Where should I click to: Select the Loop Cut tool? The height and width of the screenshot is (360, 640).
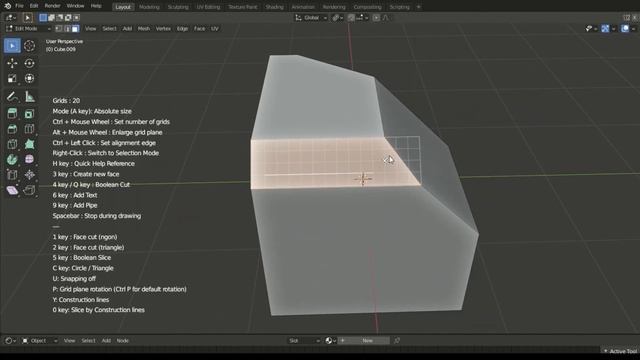tap(29, 129)
